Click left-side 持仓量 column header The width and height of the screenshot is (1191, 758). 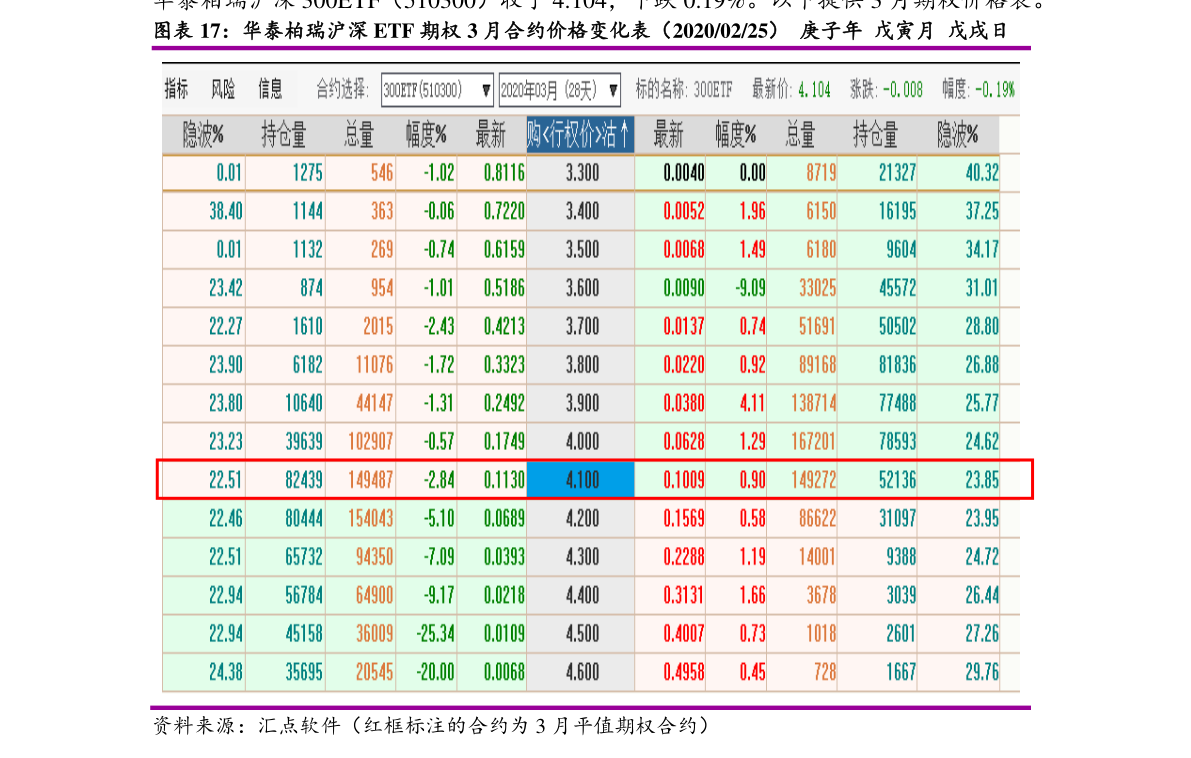click(283, 135)
